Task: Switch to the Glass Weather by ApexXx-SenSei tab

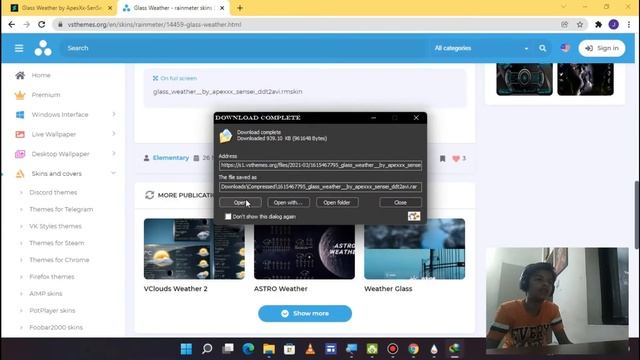Action: pos(61,8)
